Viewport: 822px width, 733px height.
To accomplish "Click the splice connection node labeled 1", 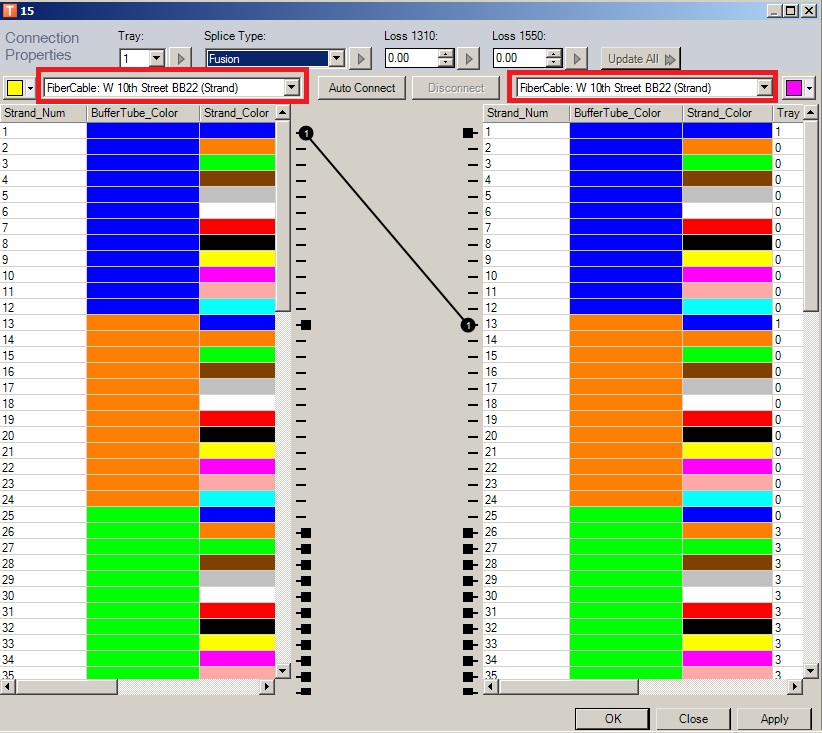I will tap(306, 132).
